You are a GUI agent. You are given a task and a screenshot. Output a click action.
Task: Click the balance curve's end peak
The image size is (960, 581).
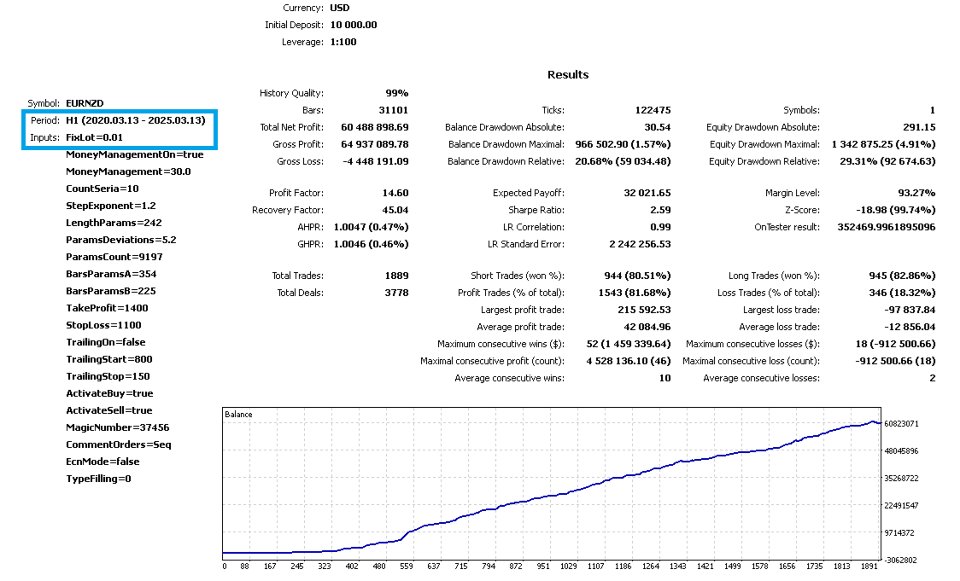point(873,421)
